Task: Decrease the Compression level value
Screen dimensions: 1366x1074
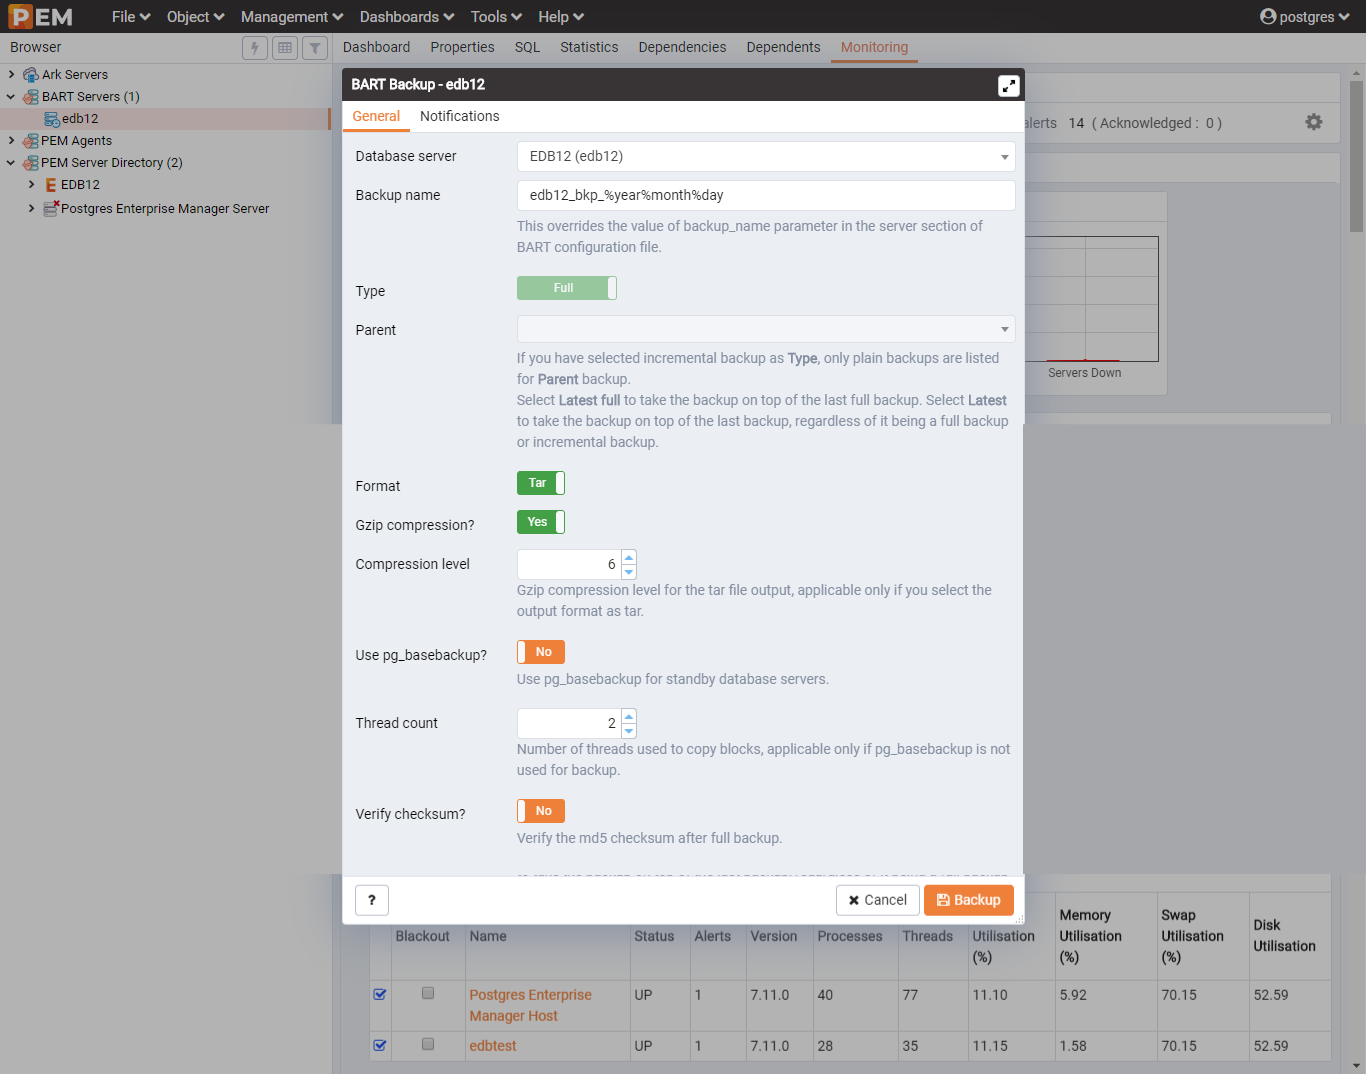Action: (x=629, y=572)
